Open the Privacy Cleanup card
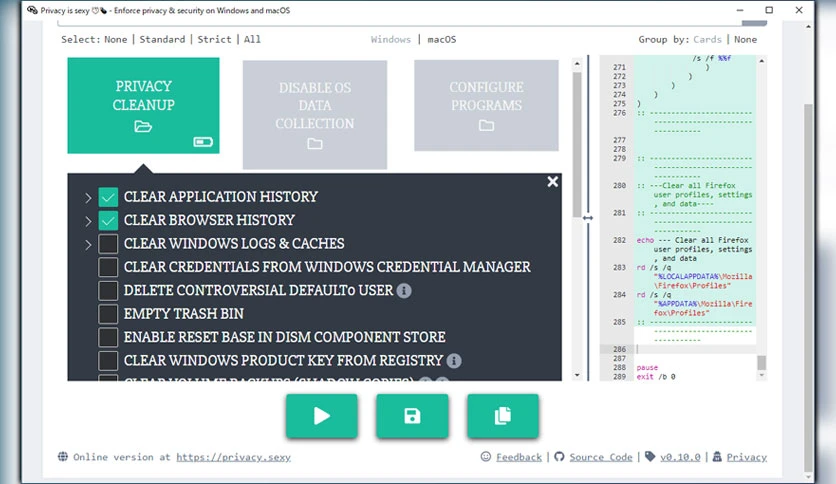 pos(143,106)
